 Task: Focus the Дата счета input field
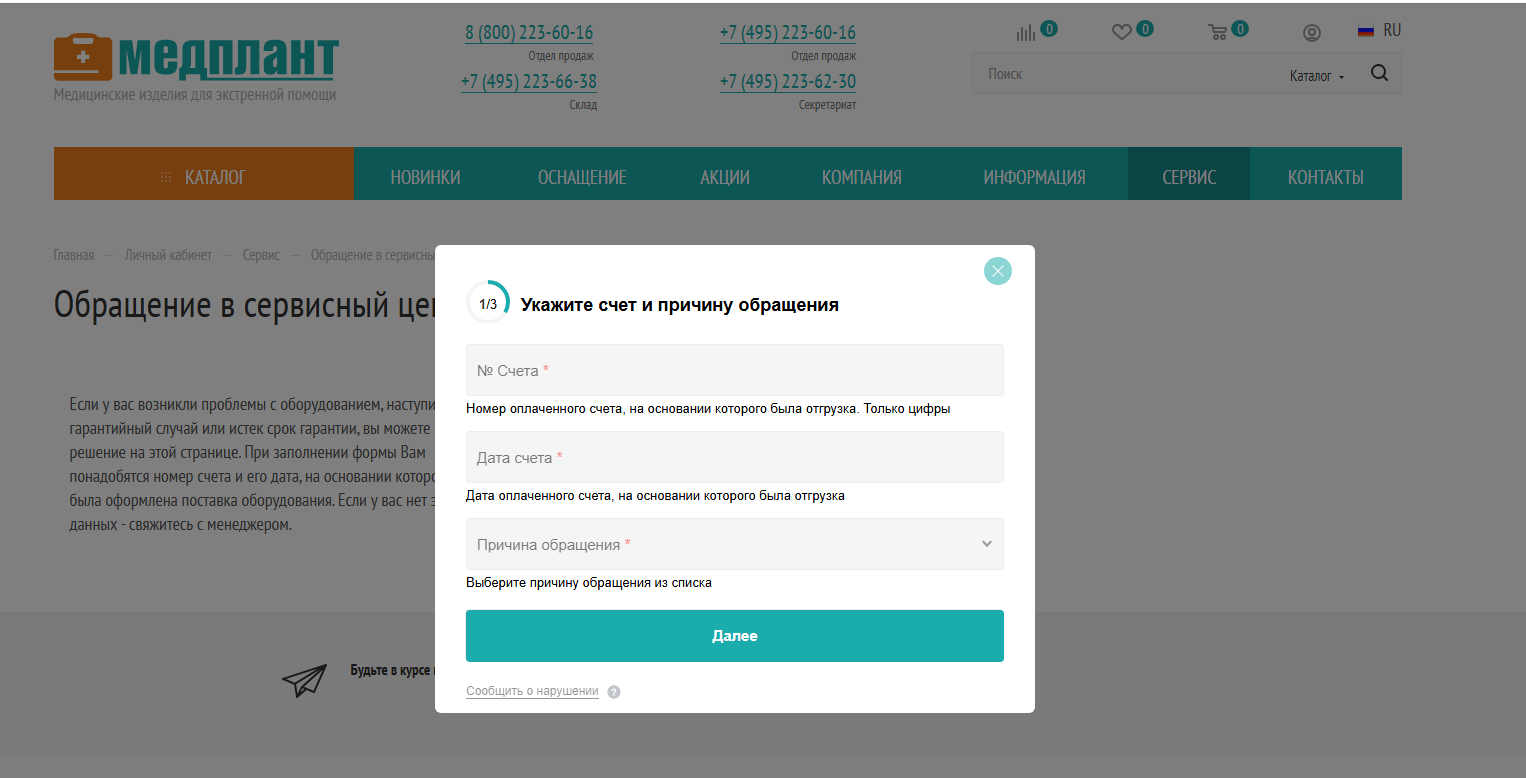coord(735,457)
